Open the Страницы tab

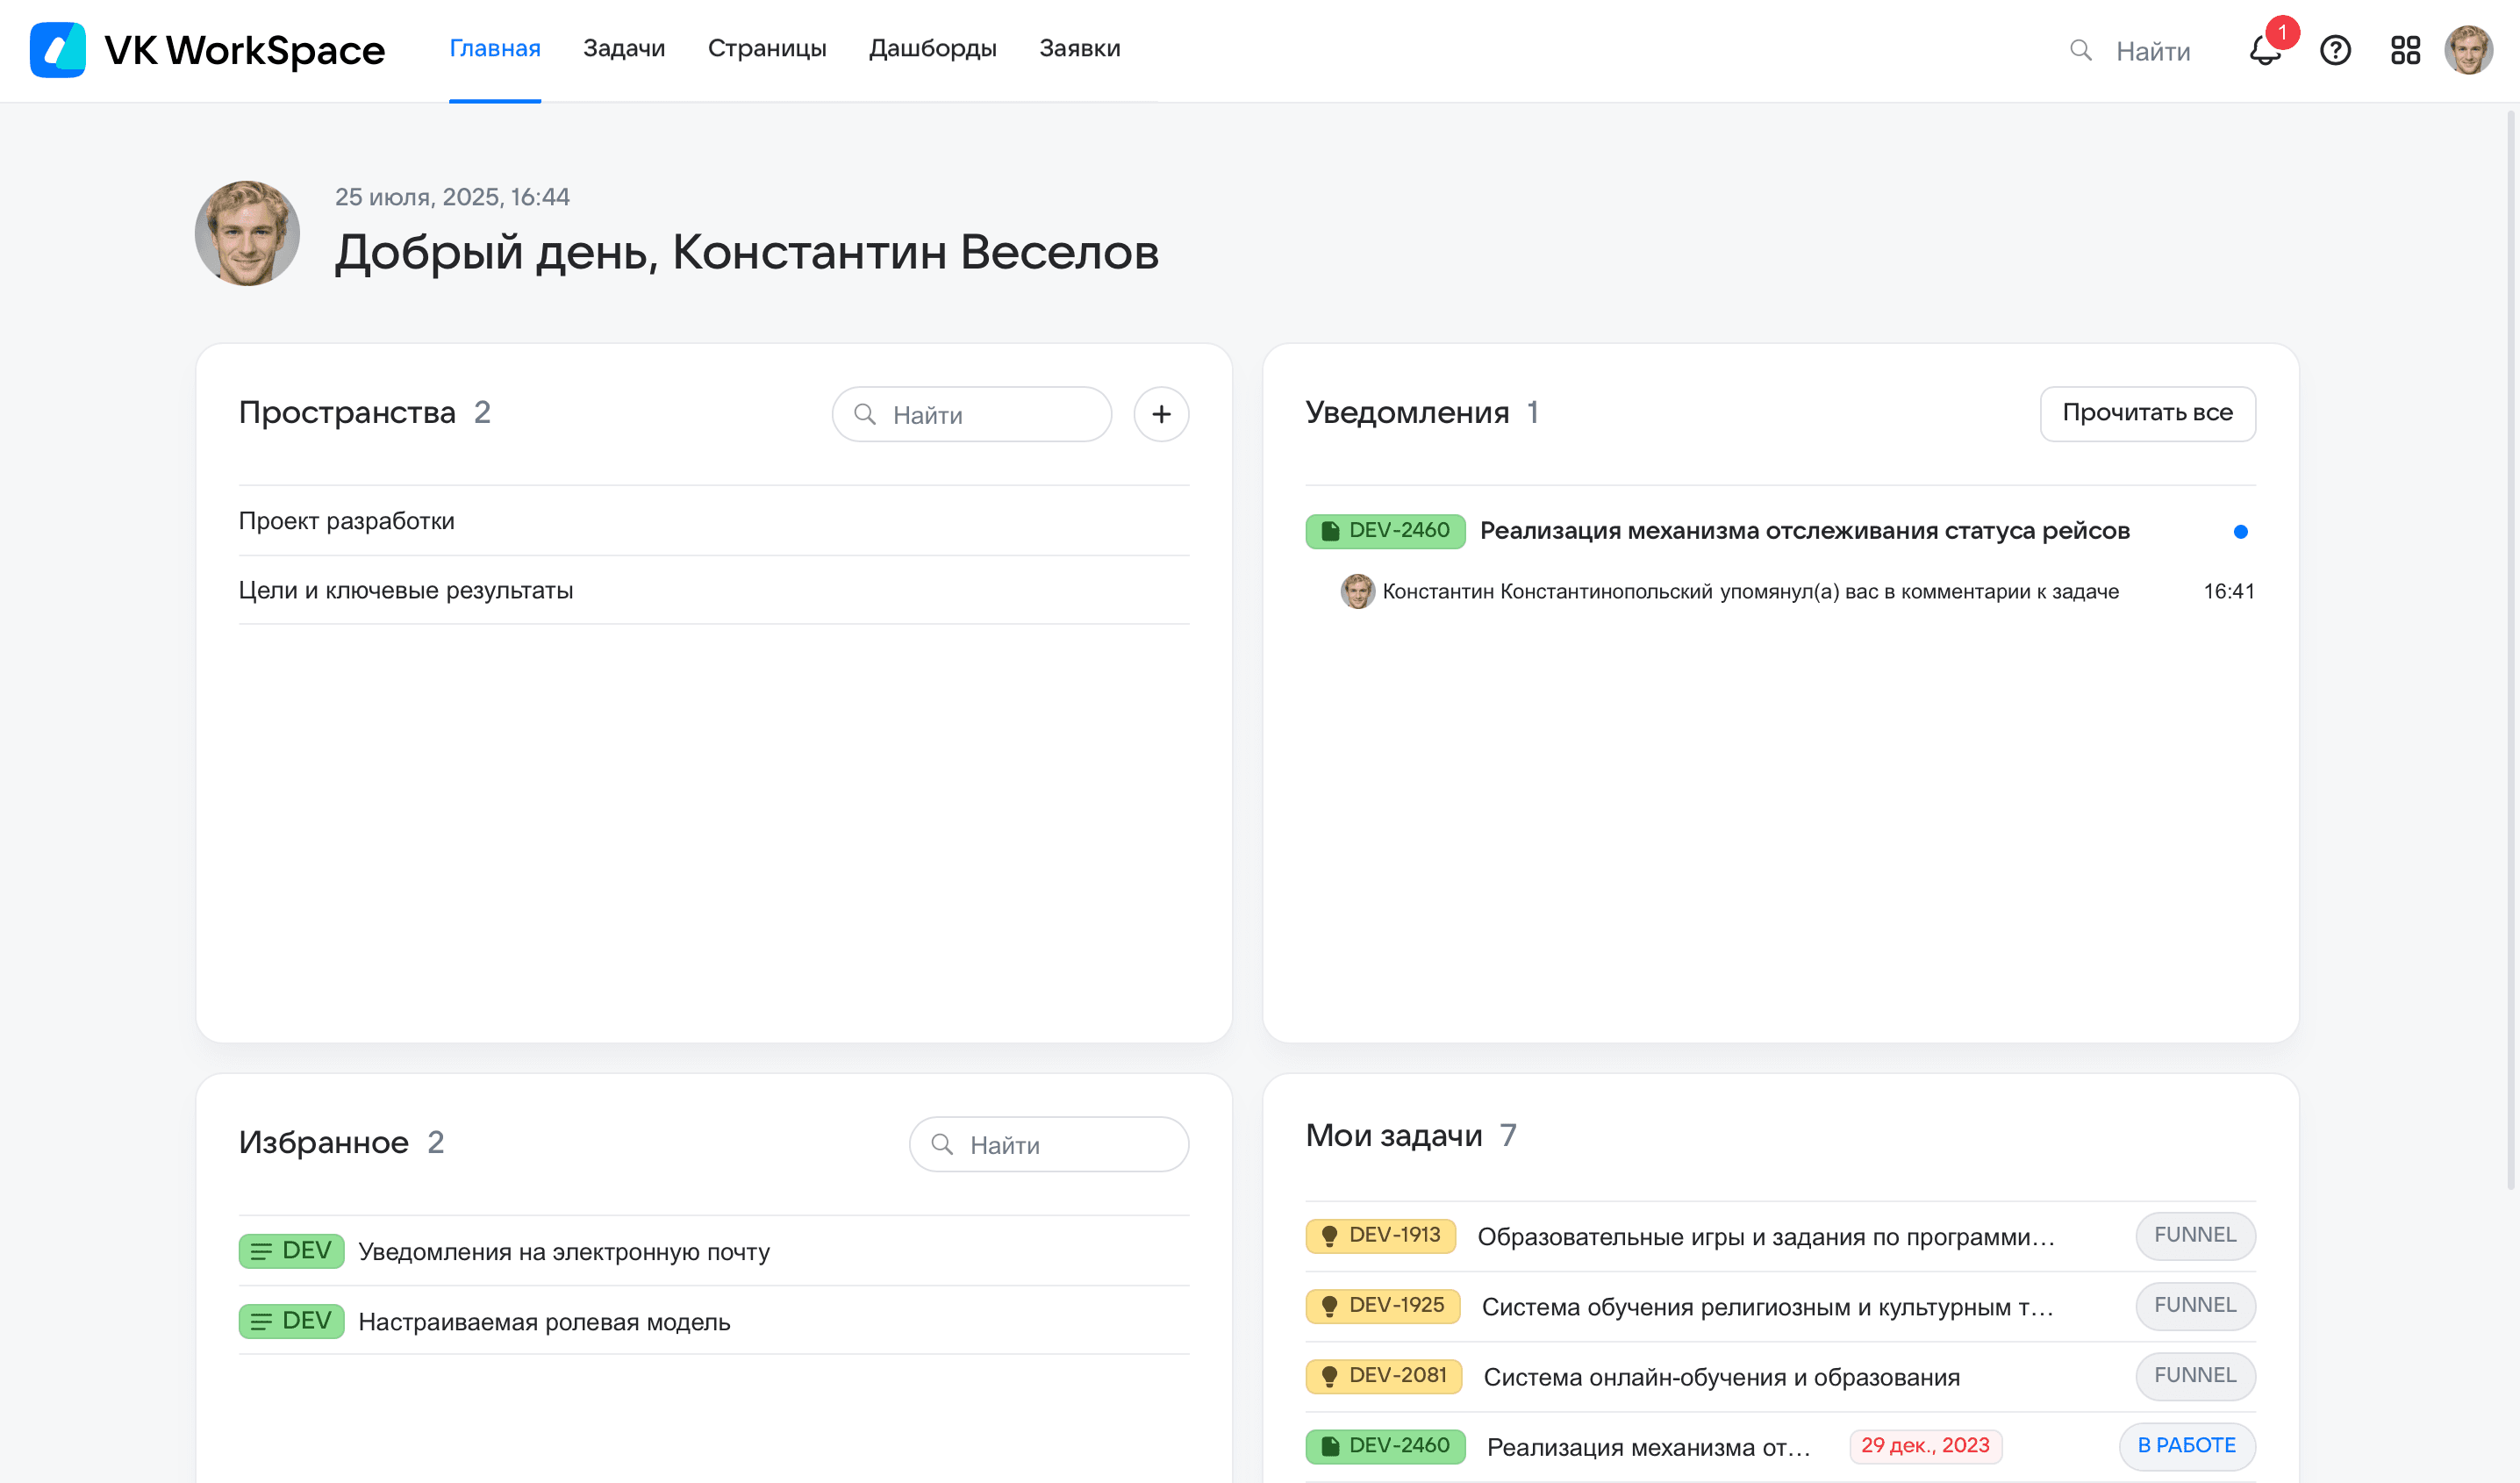[x=767, y=48]
